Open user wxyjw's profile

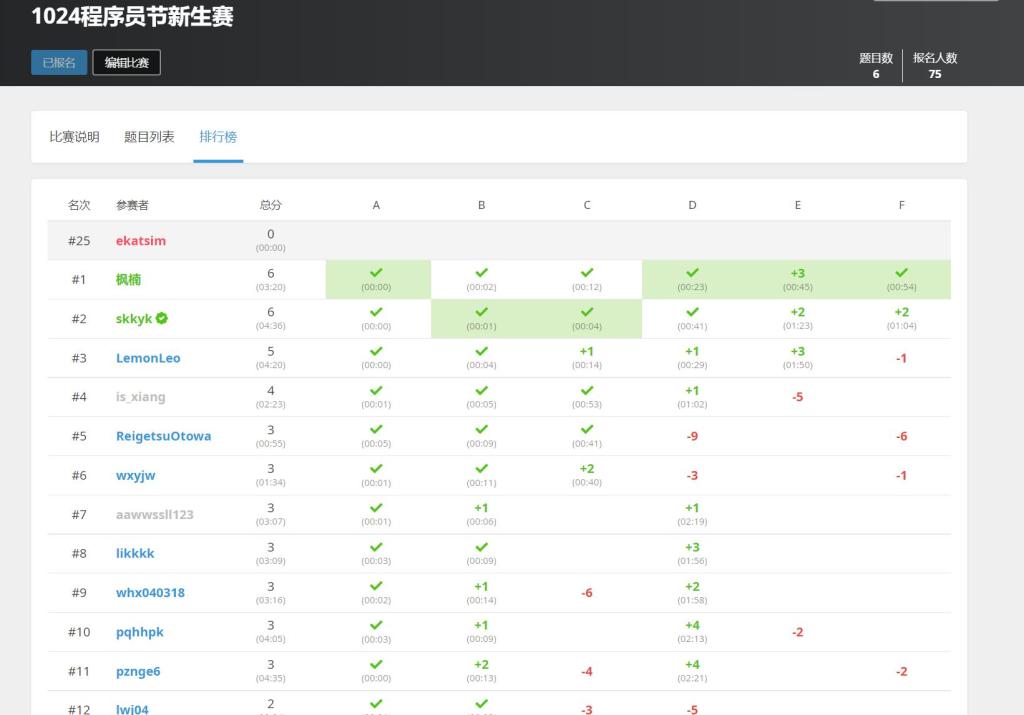click(136, 475)
